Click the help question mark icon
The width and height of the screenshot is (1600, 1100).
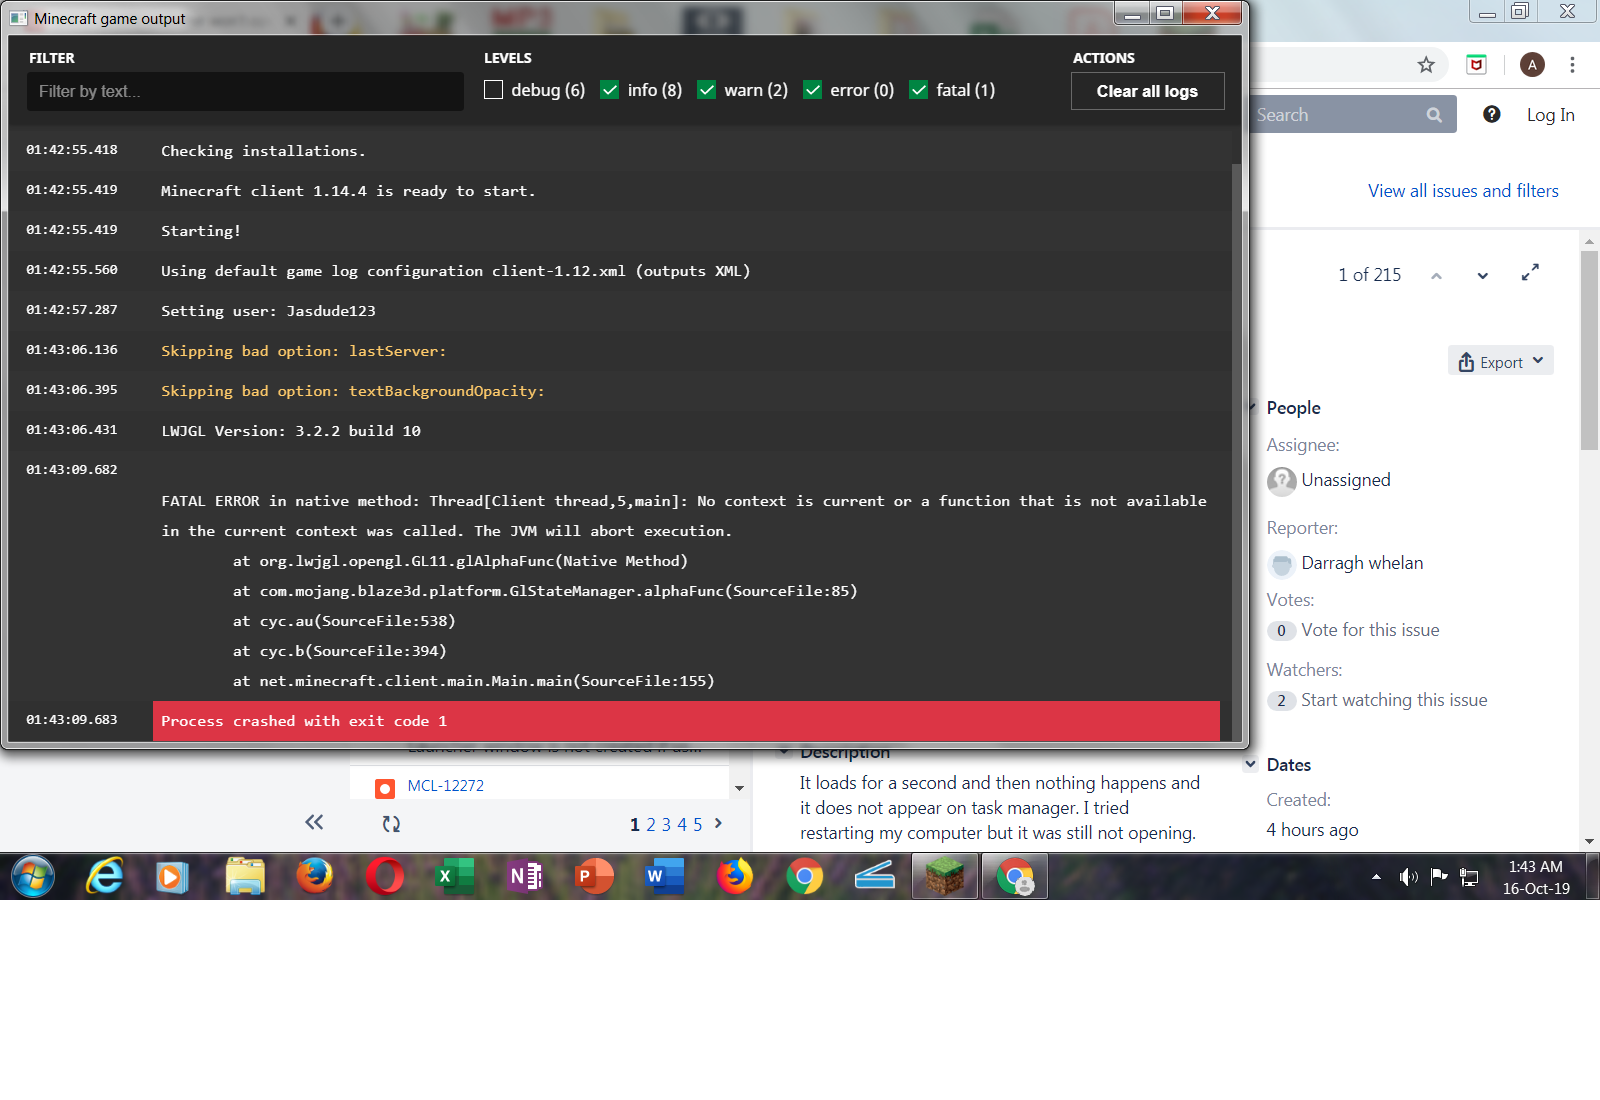[1491, 114]
